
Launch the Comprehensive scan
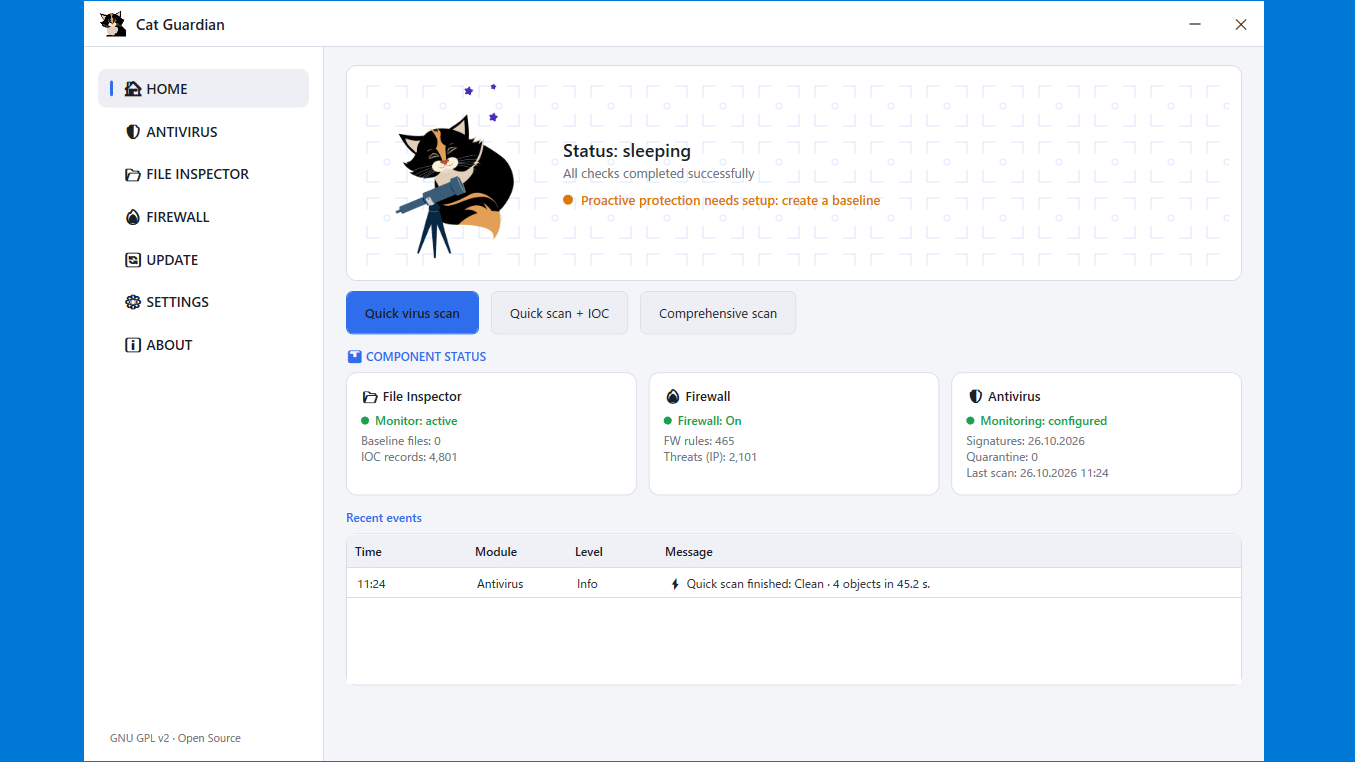[718, 313]
